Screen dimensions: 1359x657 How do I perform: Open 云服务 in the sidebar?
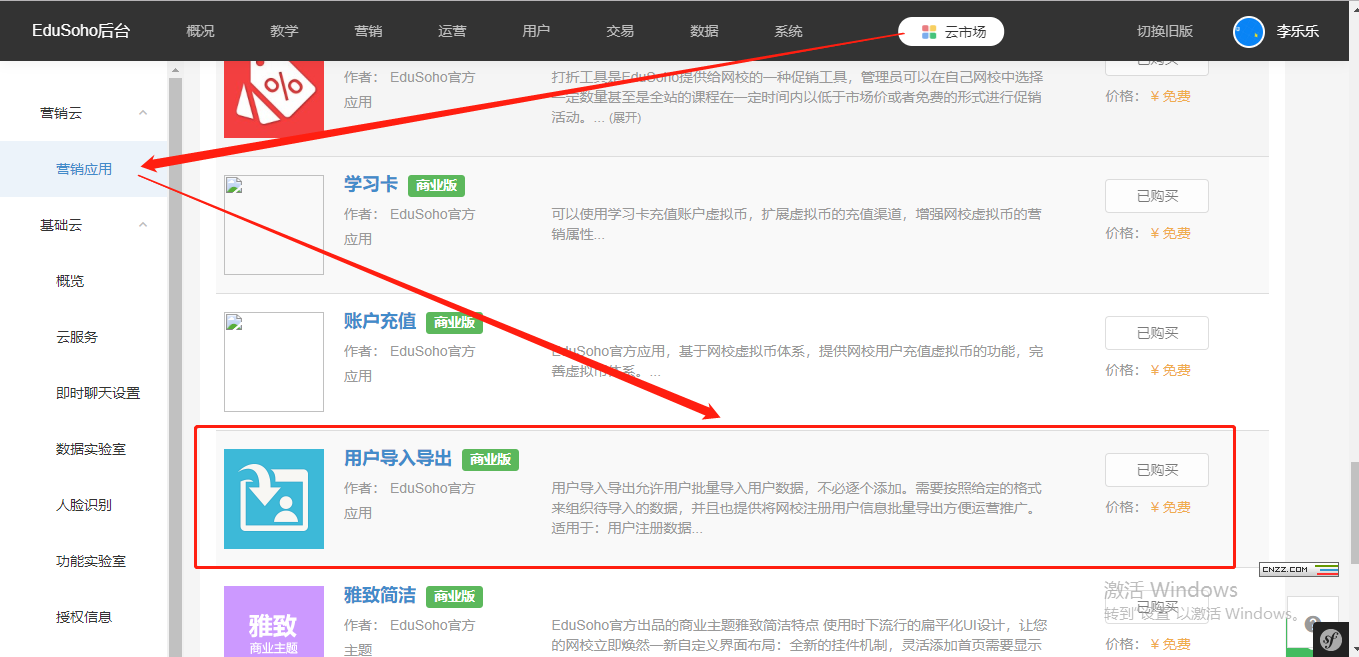77,337
